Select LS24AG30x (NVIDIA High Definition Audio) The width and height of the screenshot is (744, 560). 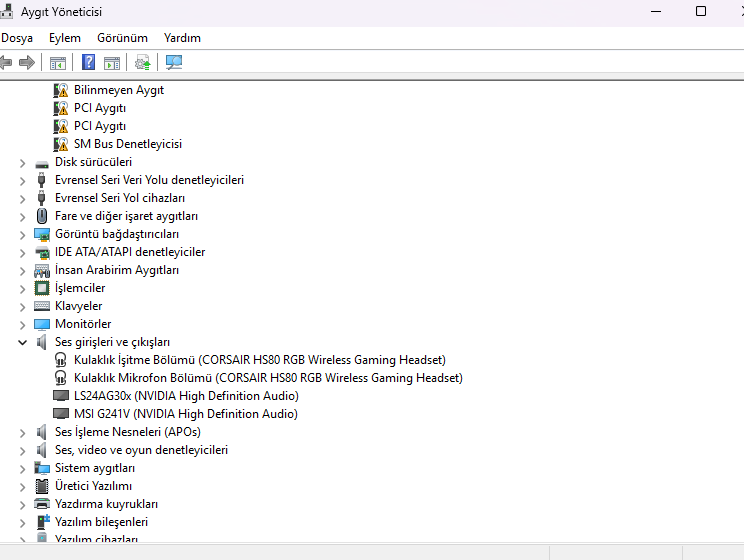coord(186,396)
